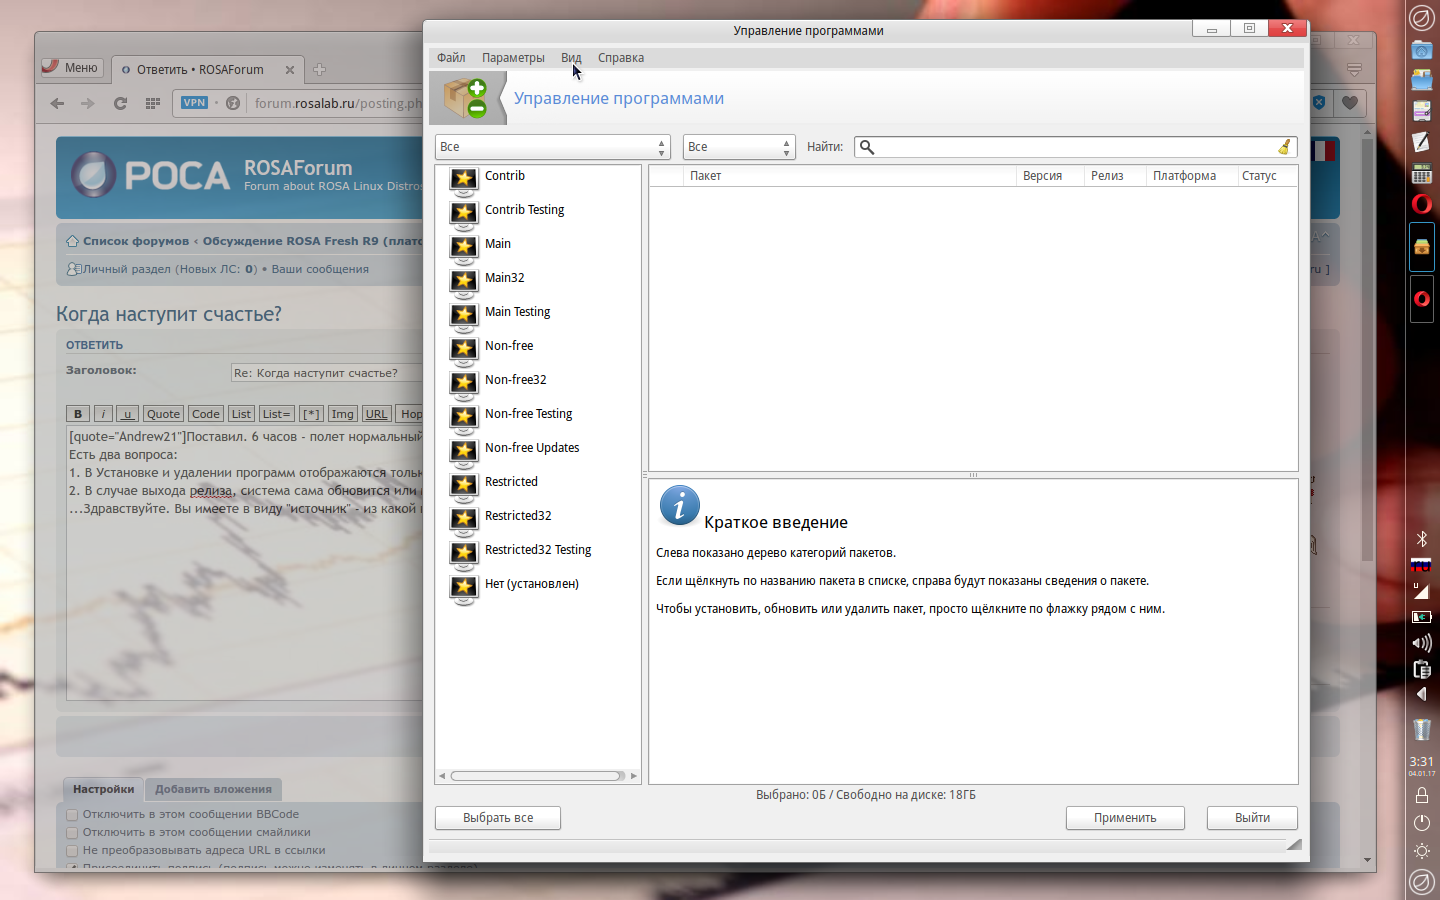
Task: Click the magnifier icon in the search field
Action: tap(867, 147)
